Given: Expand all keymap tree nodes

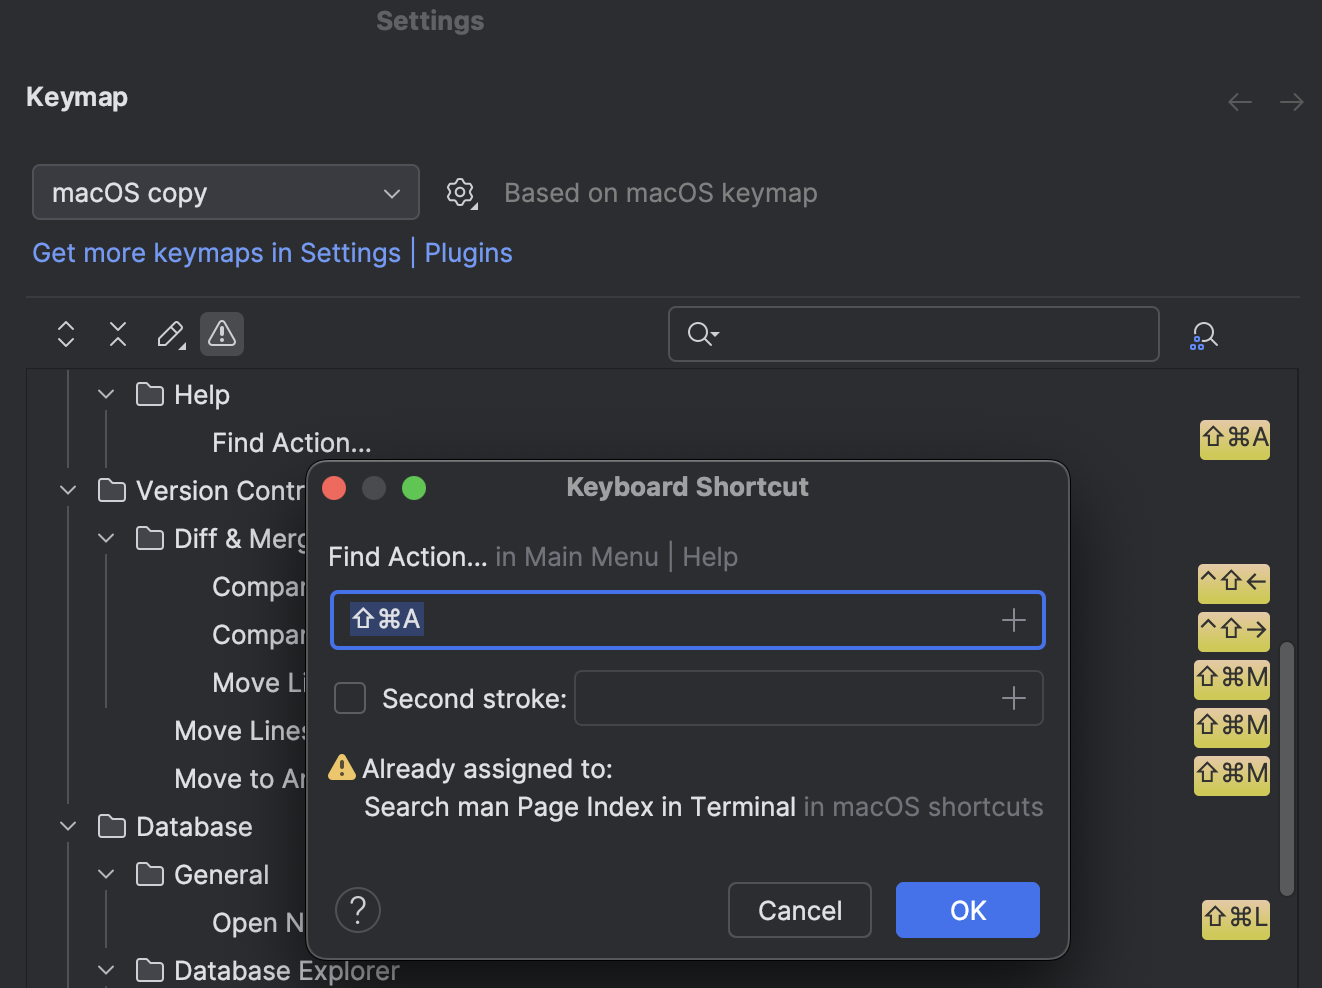Looking at the screenshot, I should [x=65, y=334].
